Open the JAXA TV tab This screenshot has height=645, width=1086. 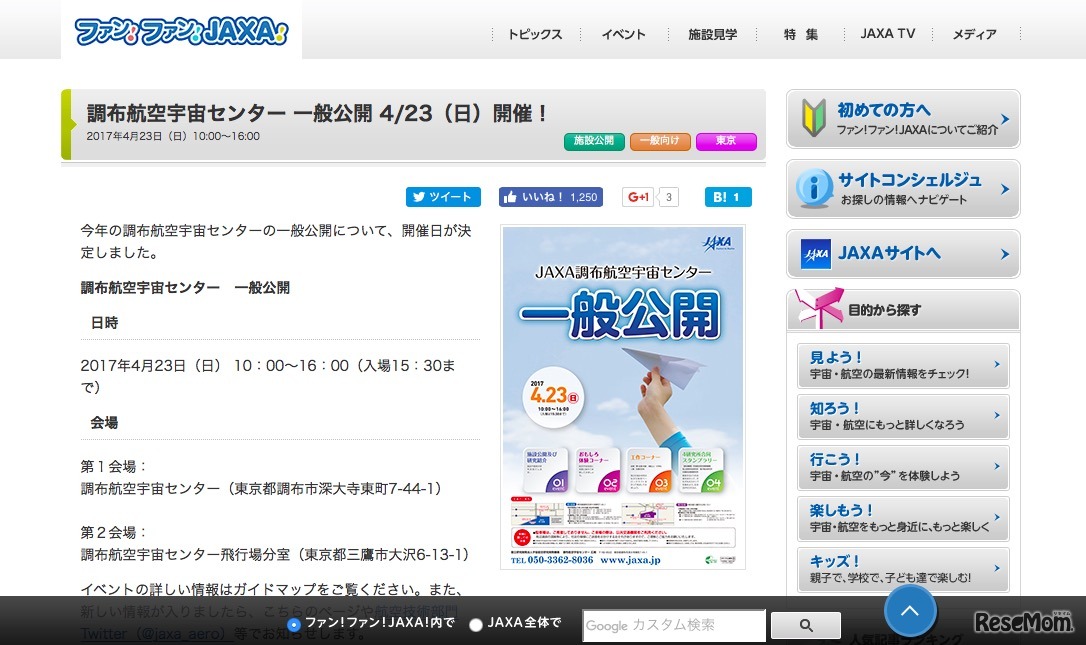pos(887,34)
